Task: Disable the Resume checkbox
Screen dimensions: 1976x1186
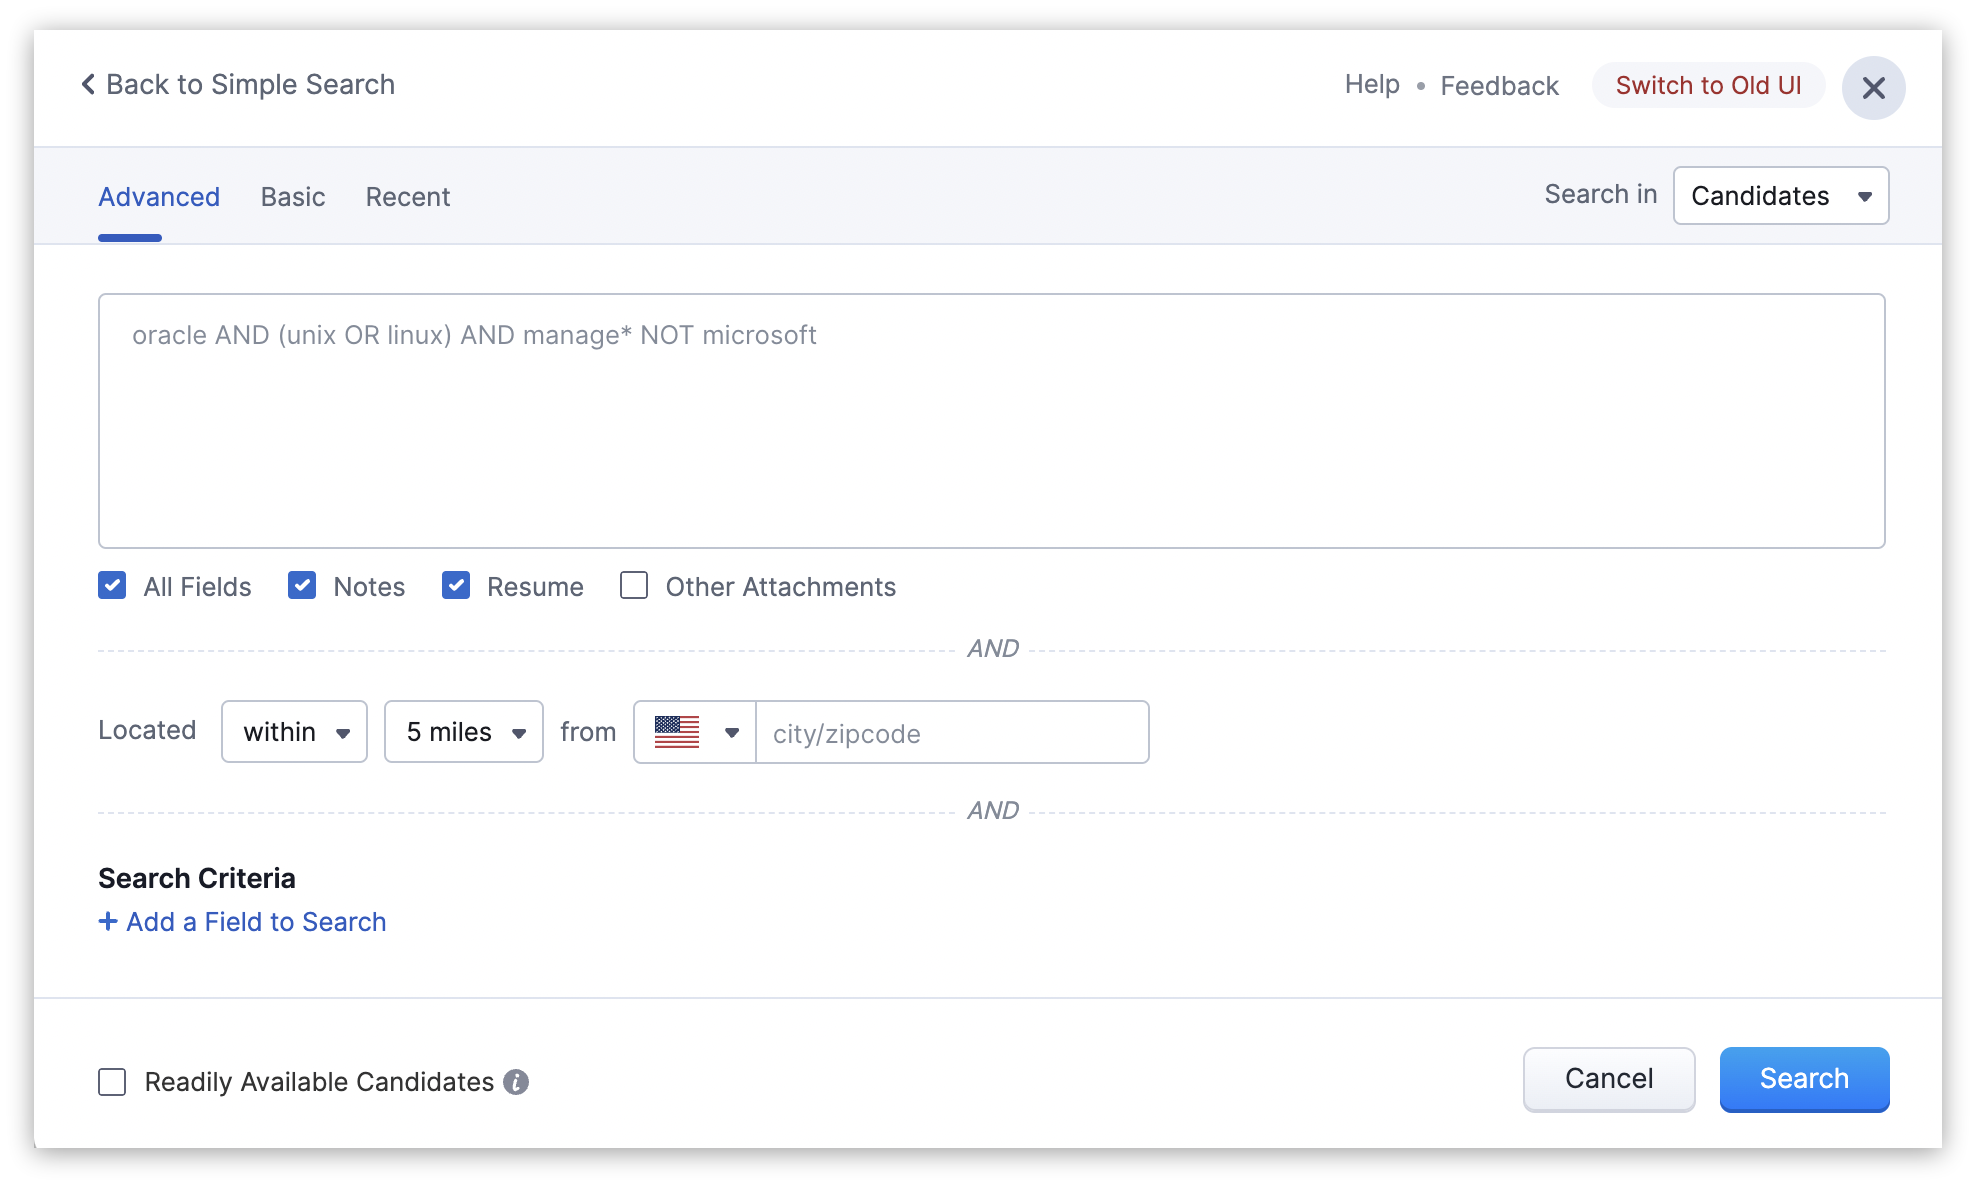Action: [x=456, y=586]
